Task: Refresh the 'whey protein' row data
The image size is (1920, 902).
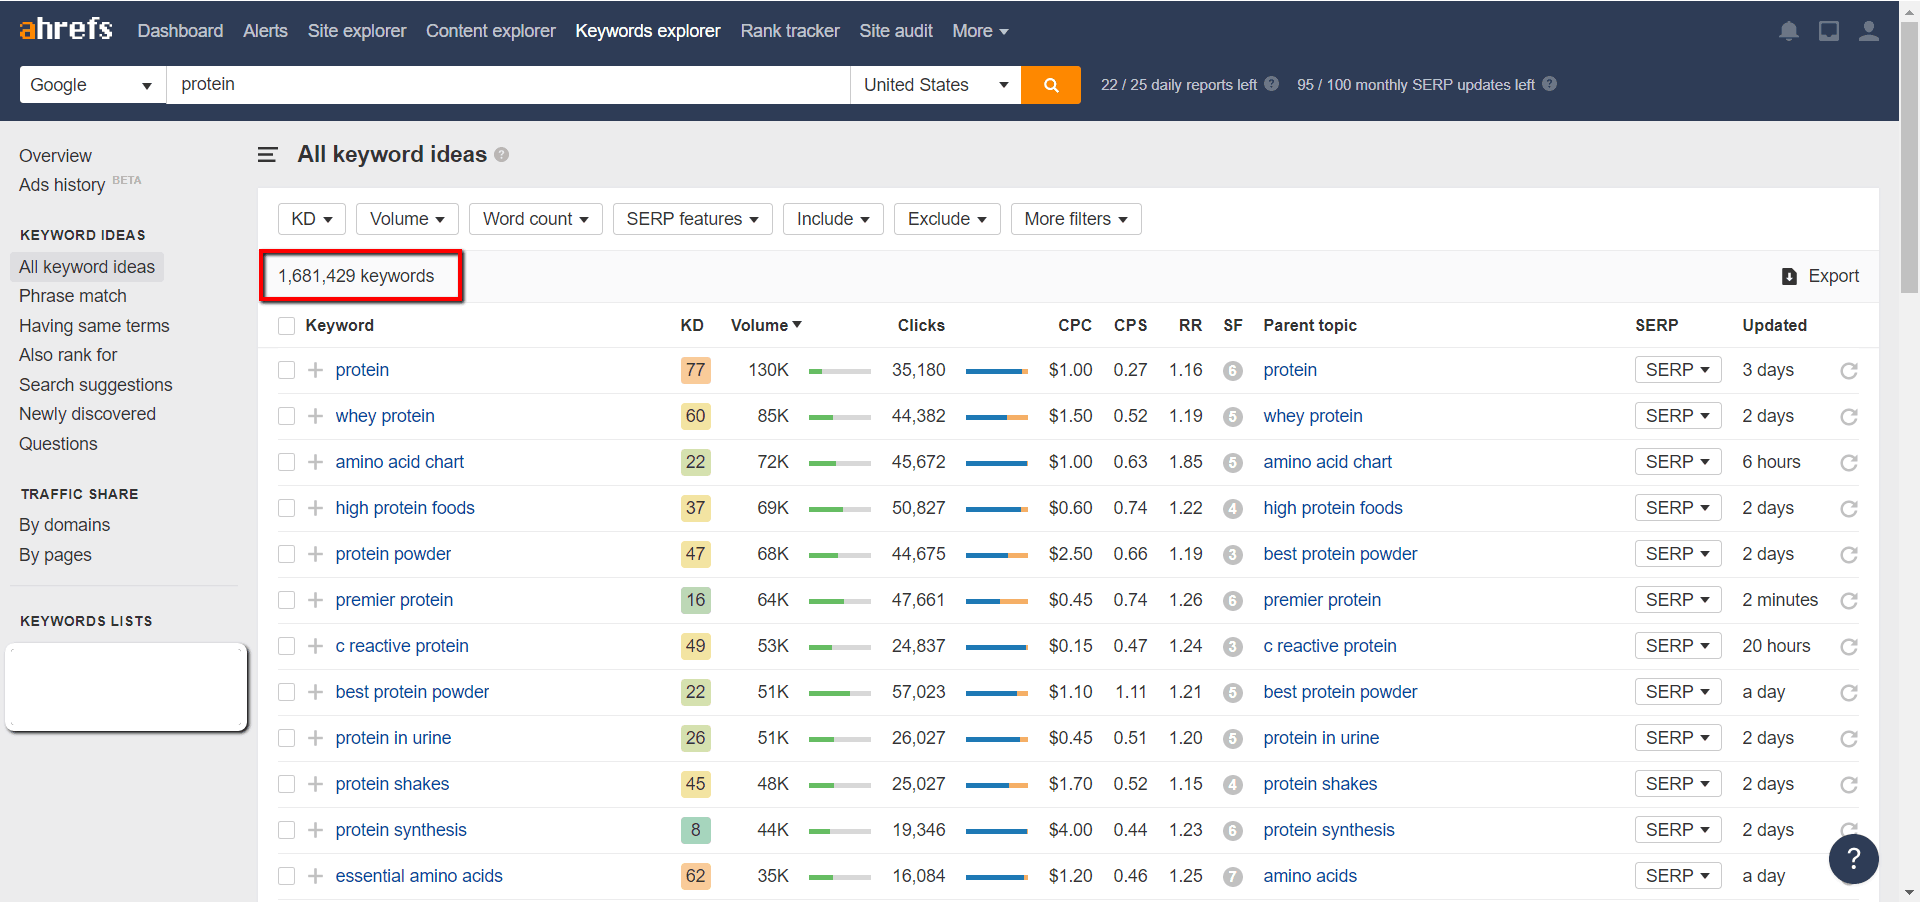Action: 1849,417
